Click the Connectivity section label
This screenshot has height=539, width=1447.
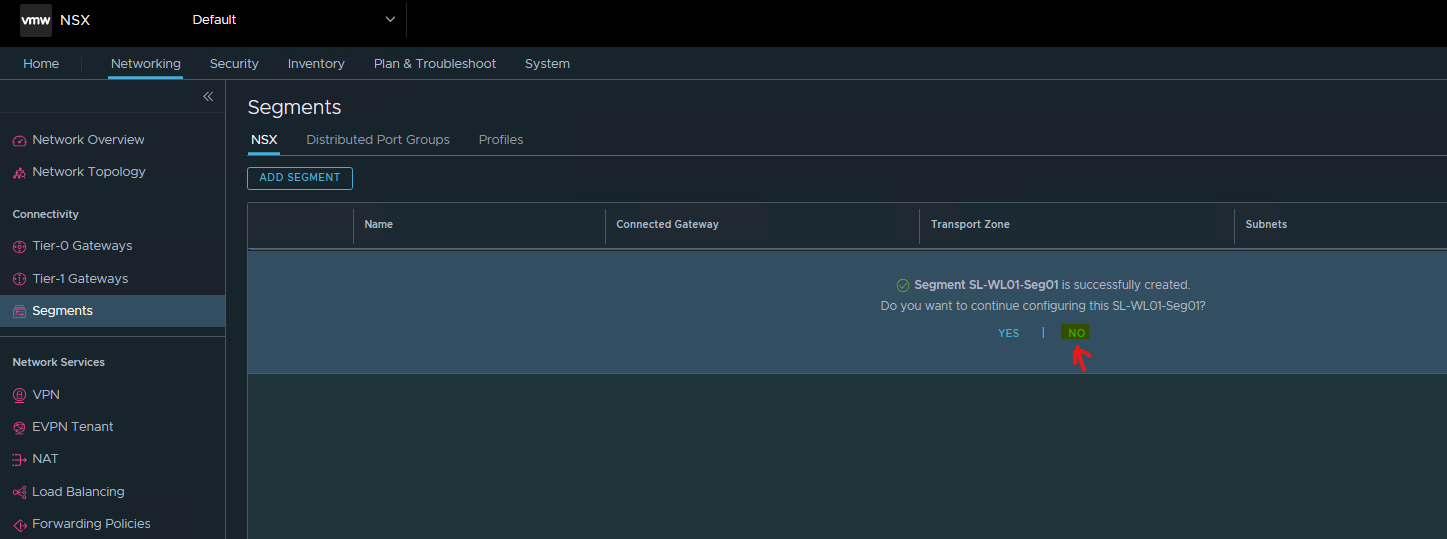point(45,214)
